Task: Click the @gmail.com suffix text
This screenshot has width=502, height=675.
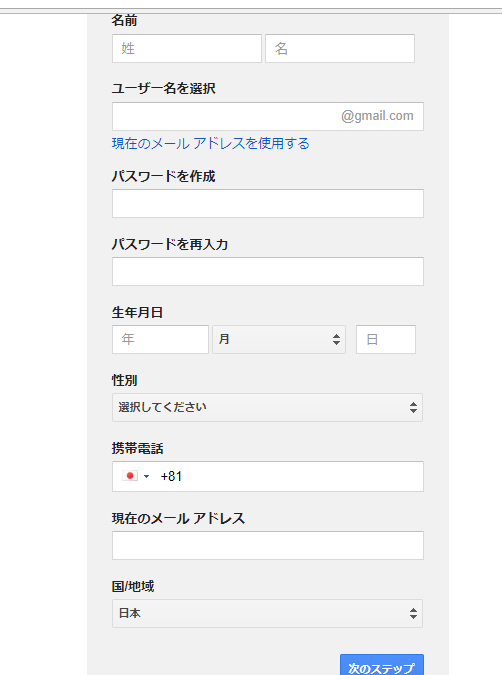Action: point(377,116)
